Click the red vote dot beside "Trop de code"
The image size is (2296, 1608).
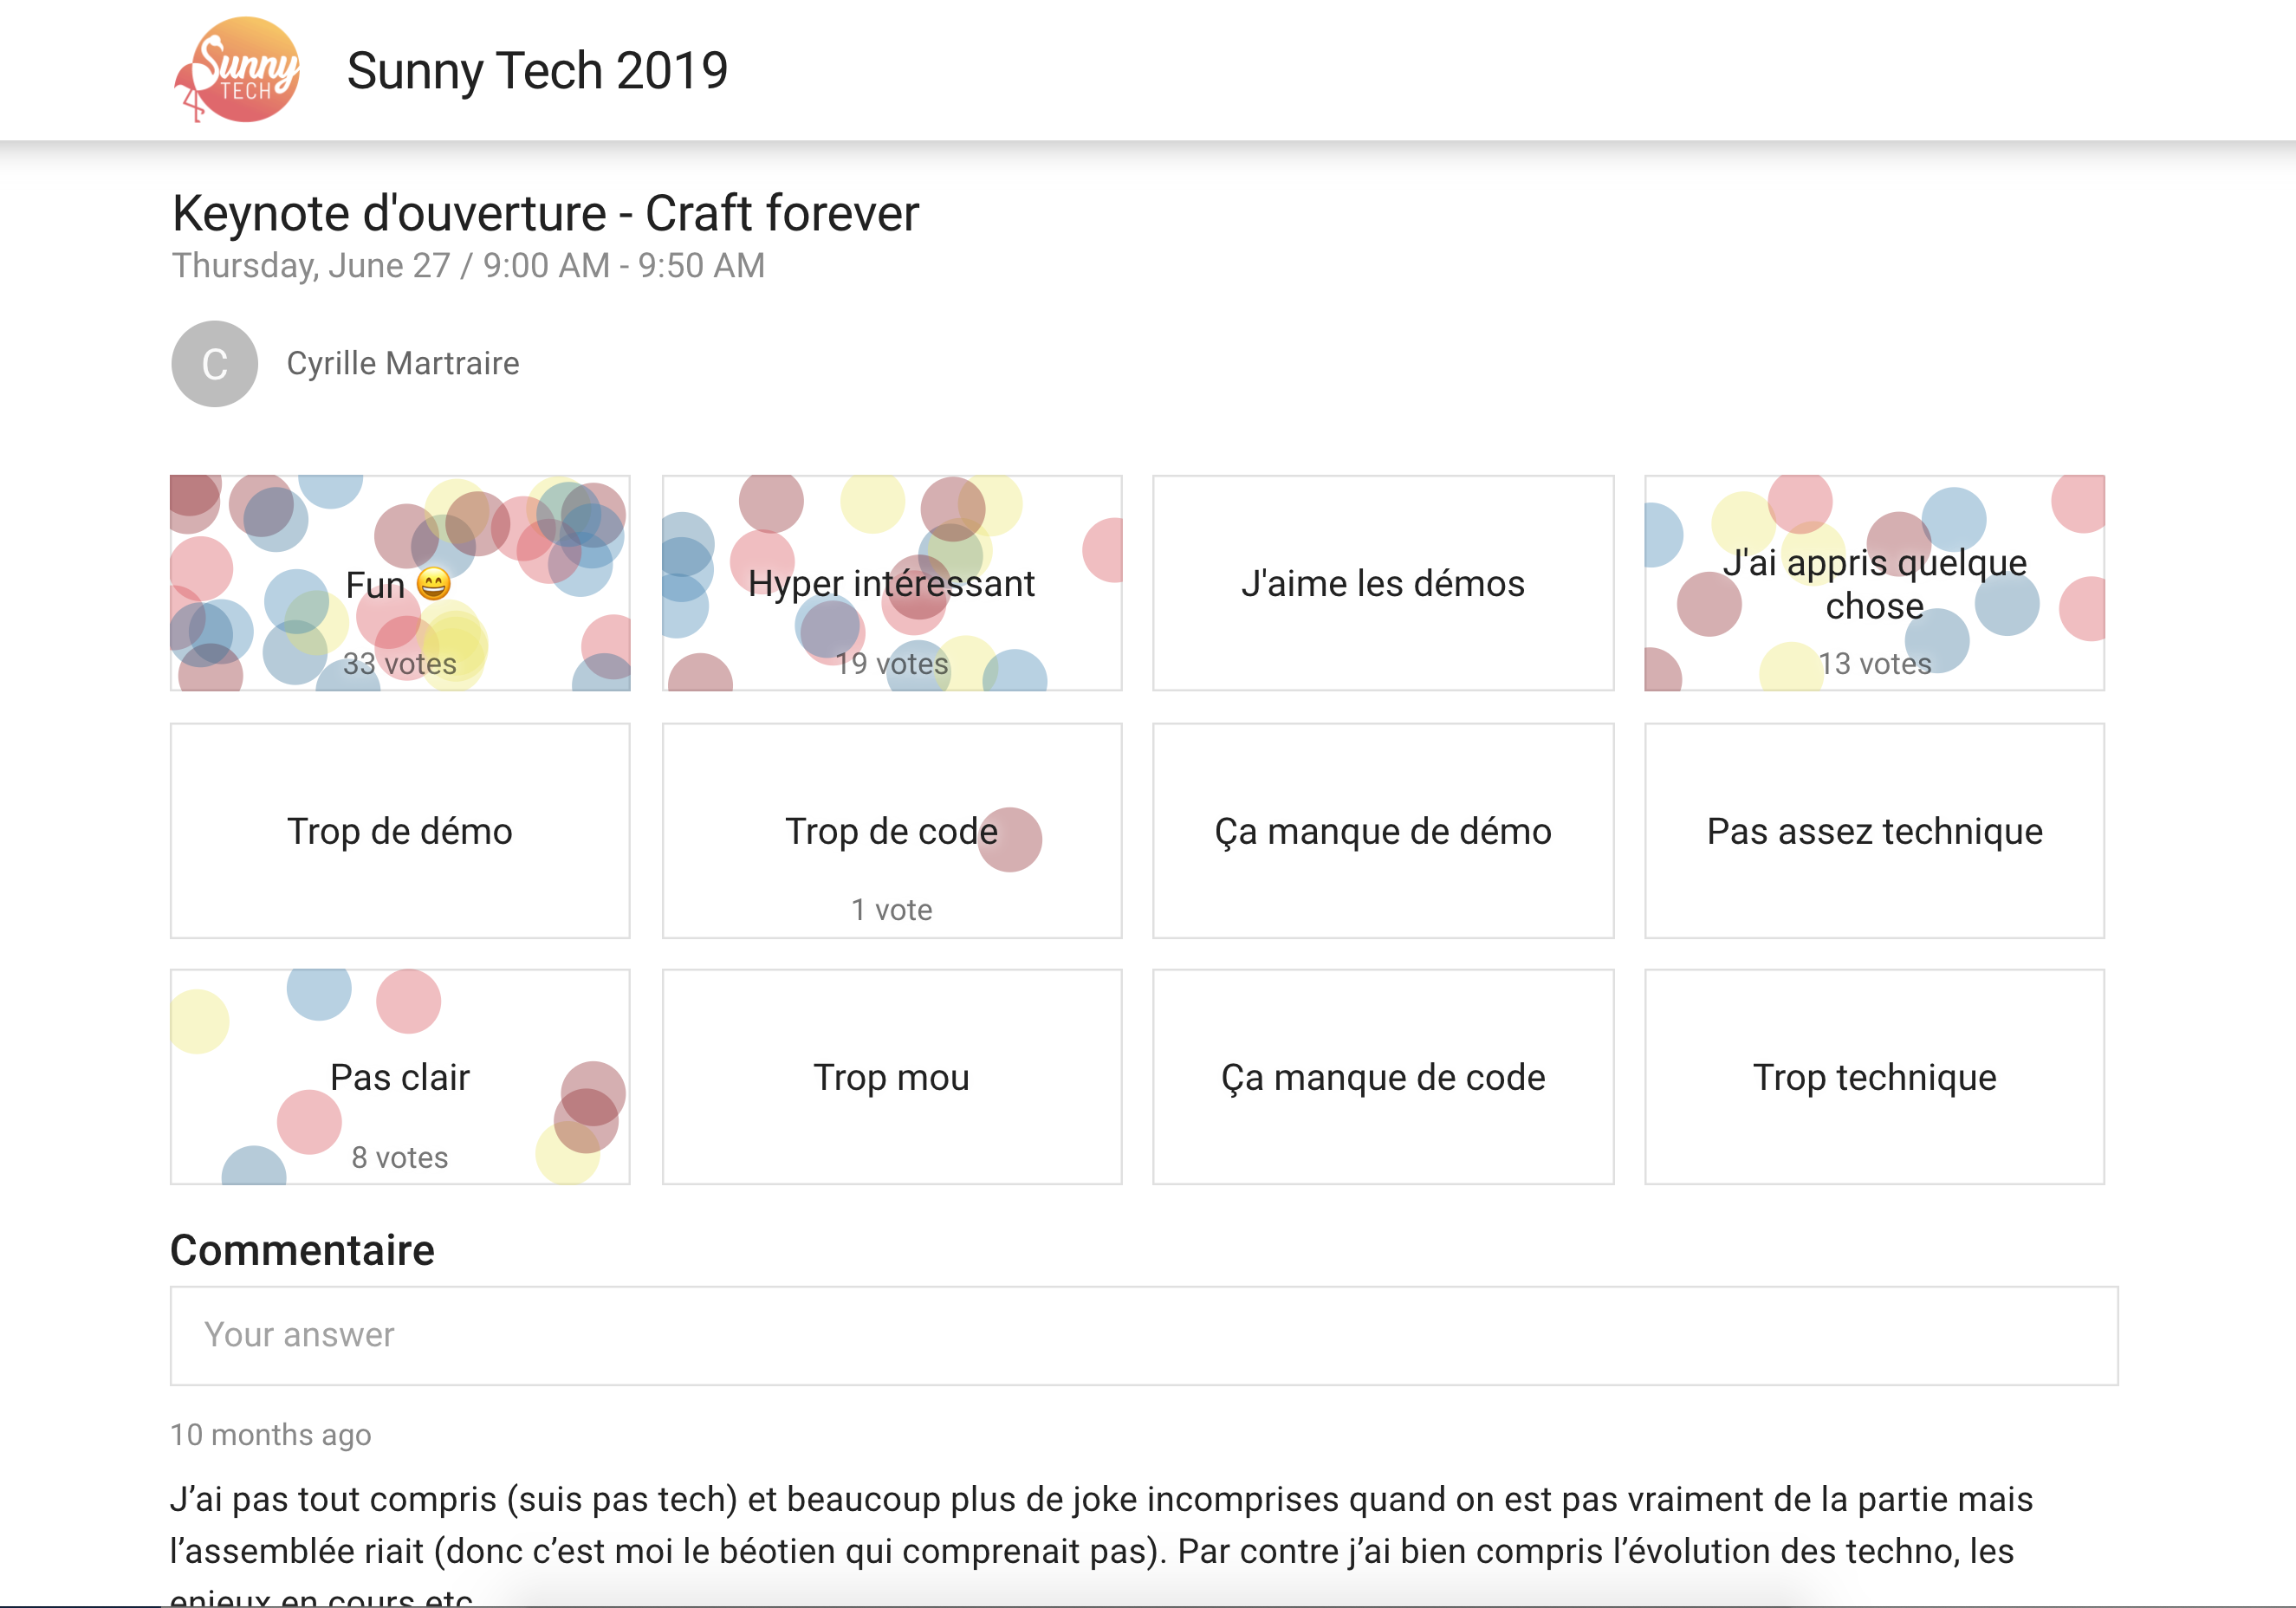click(x=1010, y=840)
